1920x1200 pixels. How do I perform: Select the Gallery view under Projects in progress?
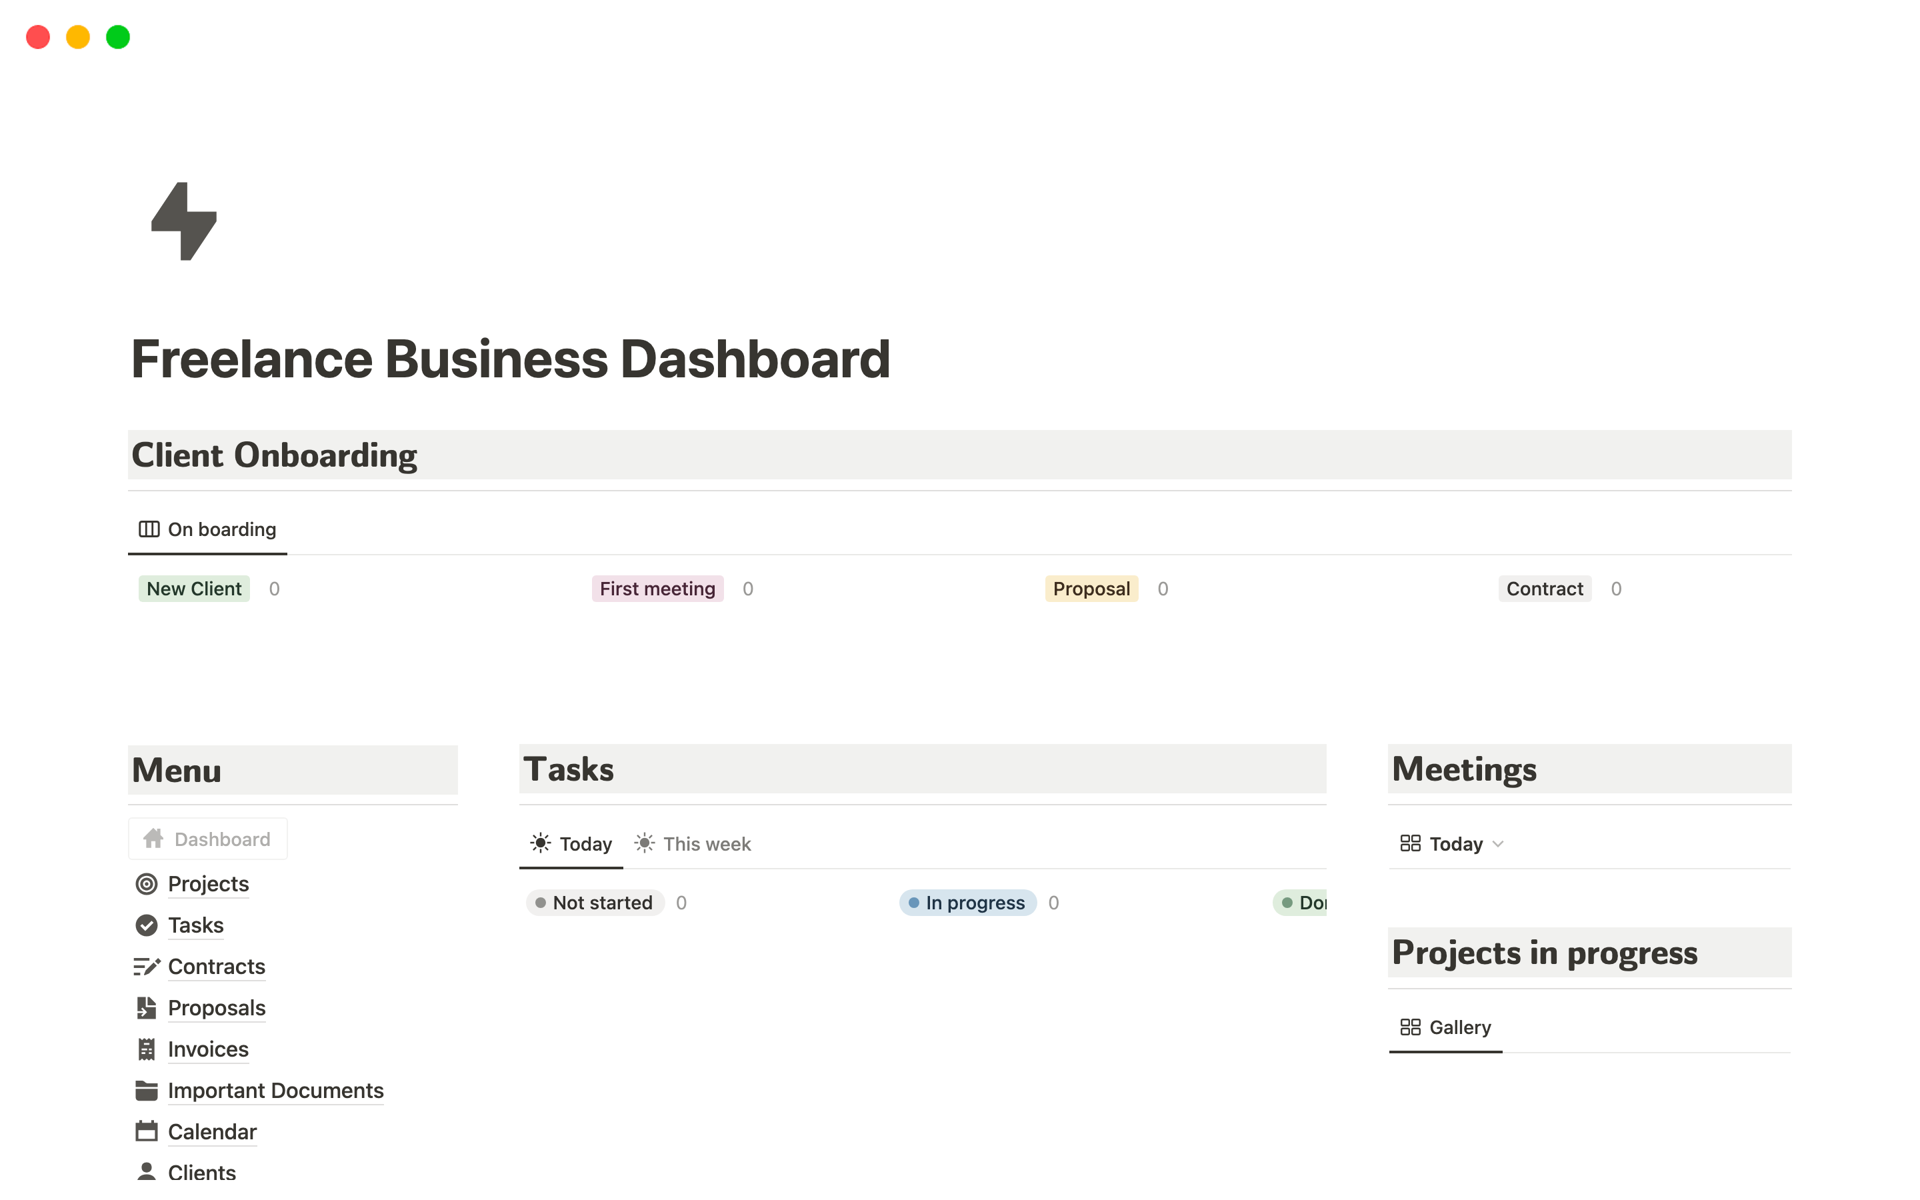(x=1445, y=1027)
